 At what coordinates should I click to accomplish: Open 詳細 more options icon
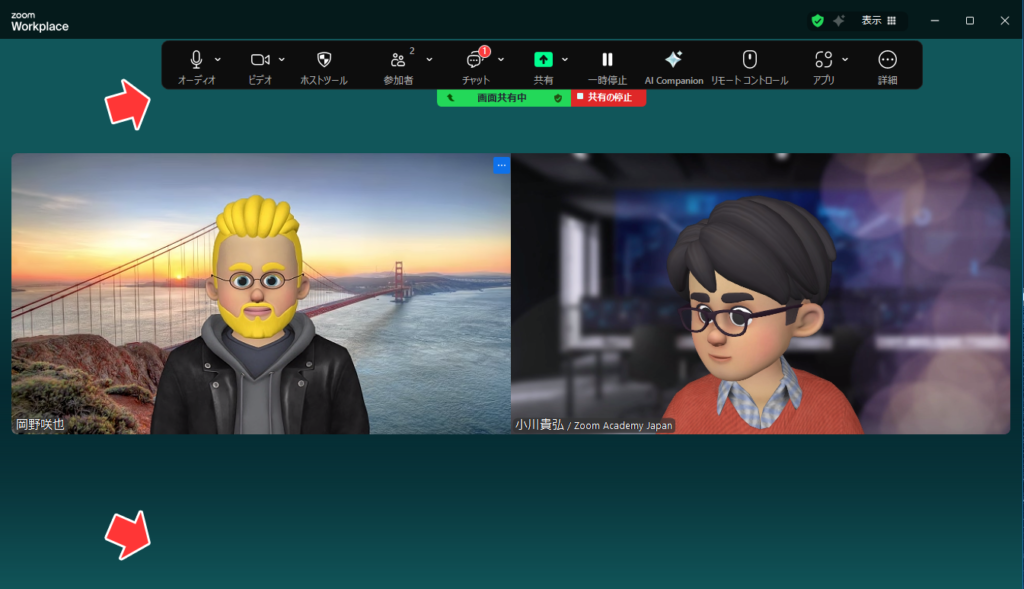[887, 60]
